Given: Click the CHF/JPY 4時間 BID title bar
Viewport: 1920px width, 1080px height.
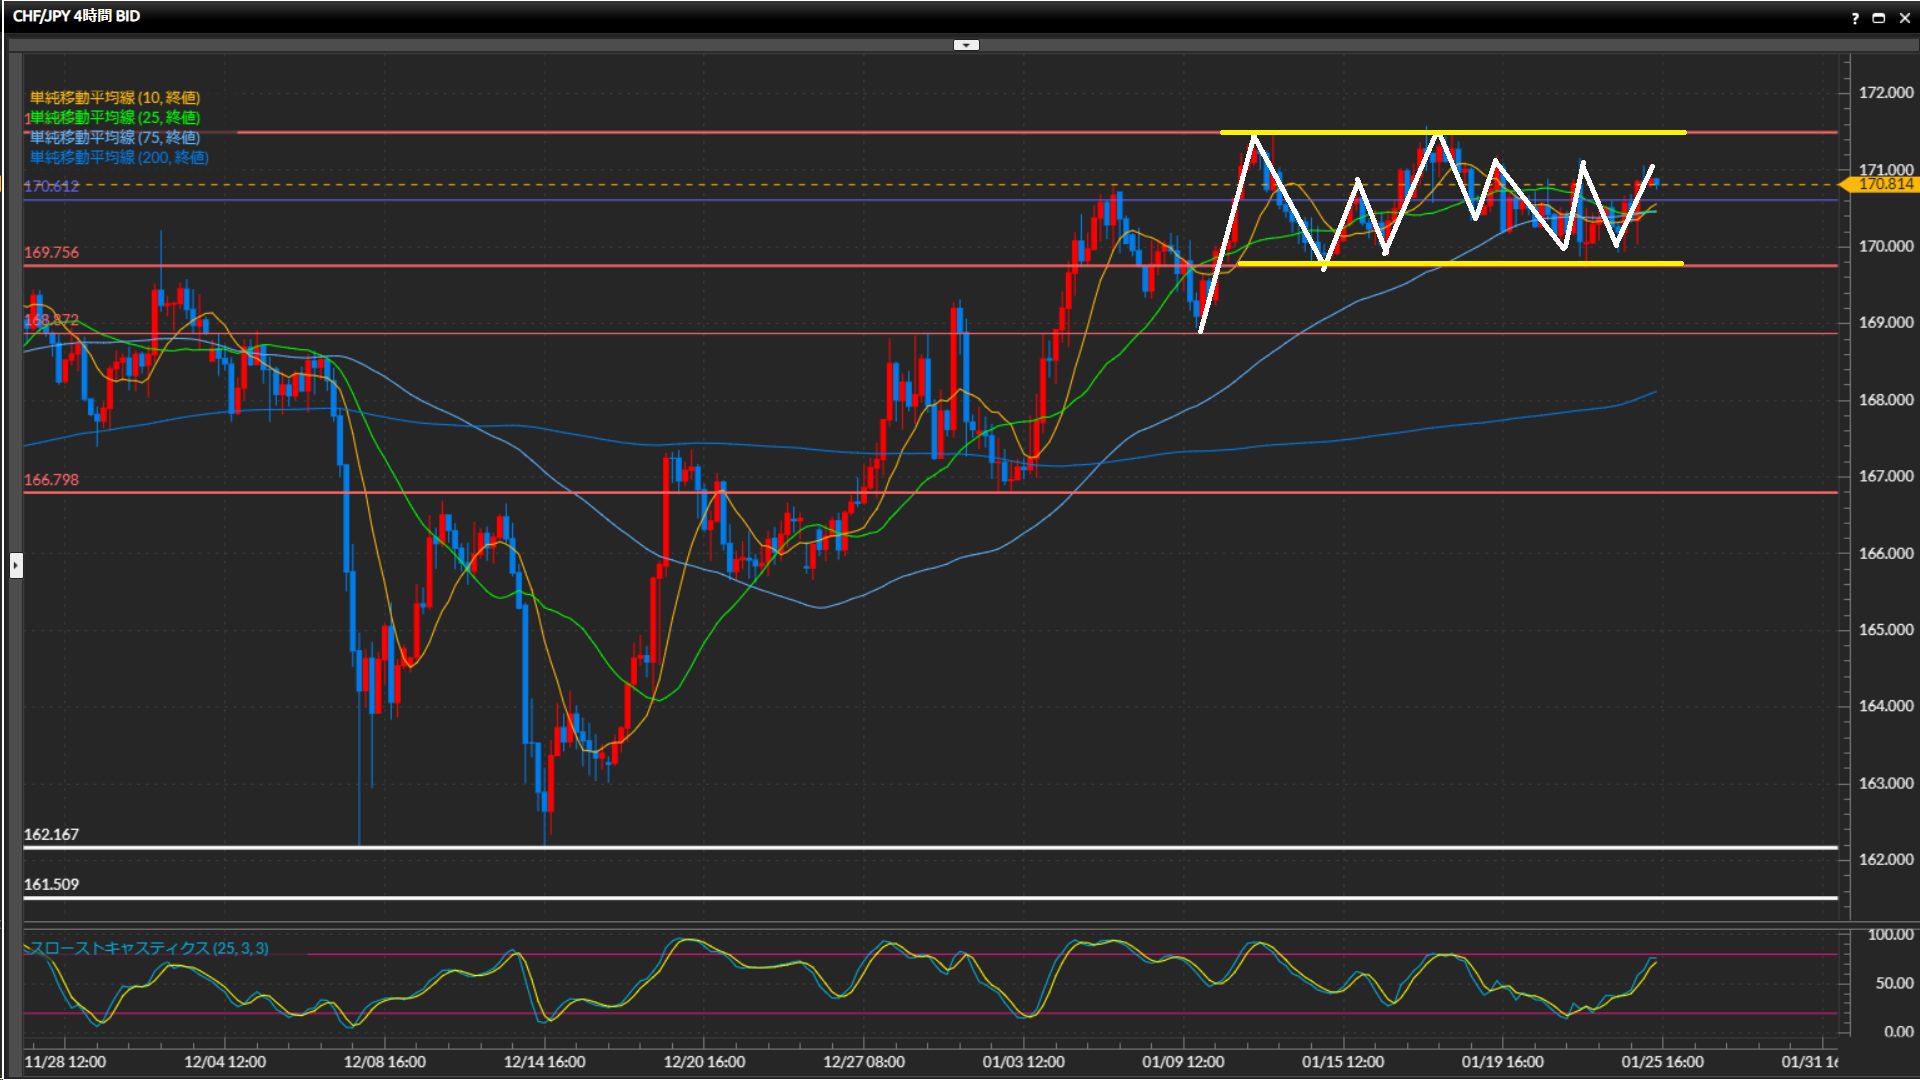Looking at the screenshot, I should pyautogui.click(x=76, y=16).
